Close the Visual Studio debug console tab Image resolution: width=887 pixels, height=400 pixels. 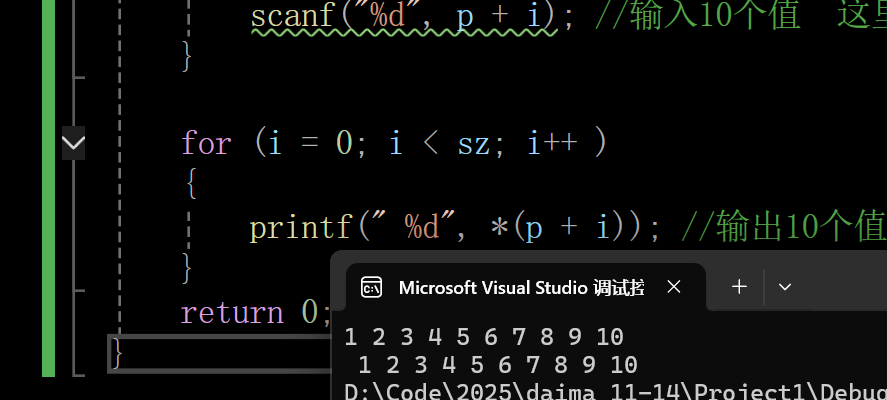673,287
